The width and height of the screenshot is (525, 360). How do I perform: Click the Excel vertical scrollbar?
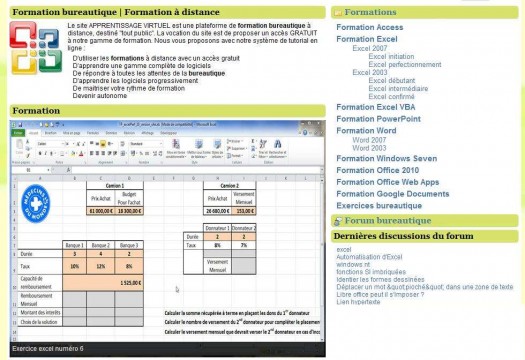(322, 260)
